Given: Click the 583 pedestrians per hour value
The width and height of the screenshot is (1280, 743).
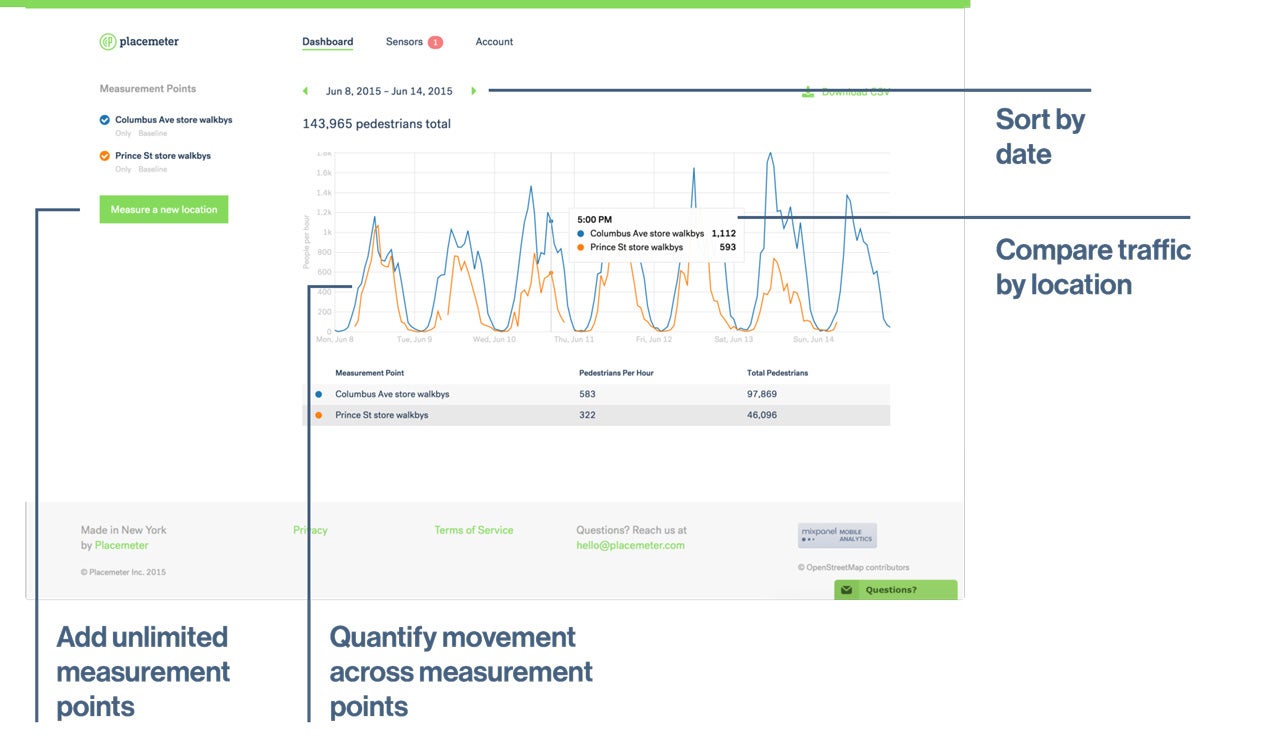Looking at the screenshot, I should click(587, 394).
